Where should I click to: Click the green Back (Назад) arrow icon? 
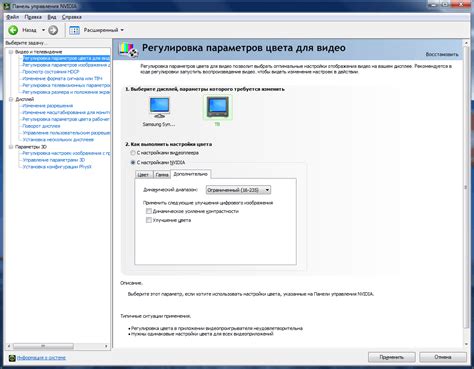point(13,30)
